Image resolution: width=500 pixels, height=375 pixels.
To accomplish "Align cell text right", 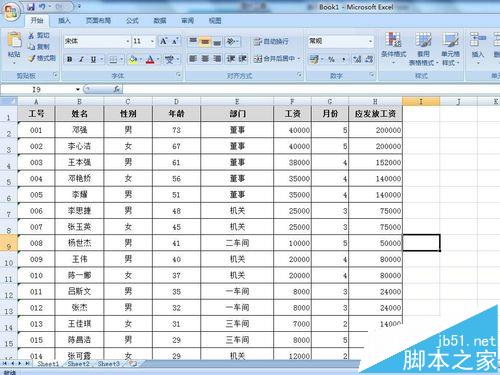I will pos(217,59).
